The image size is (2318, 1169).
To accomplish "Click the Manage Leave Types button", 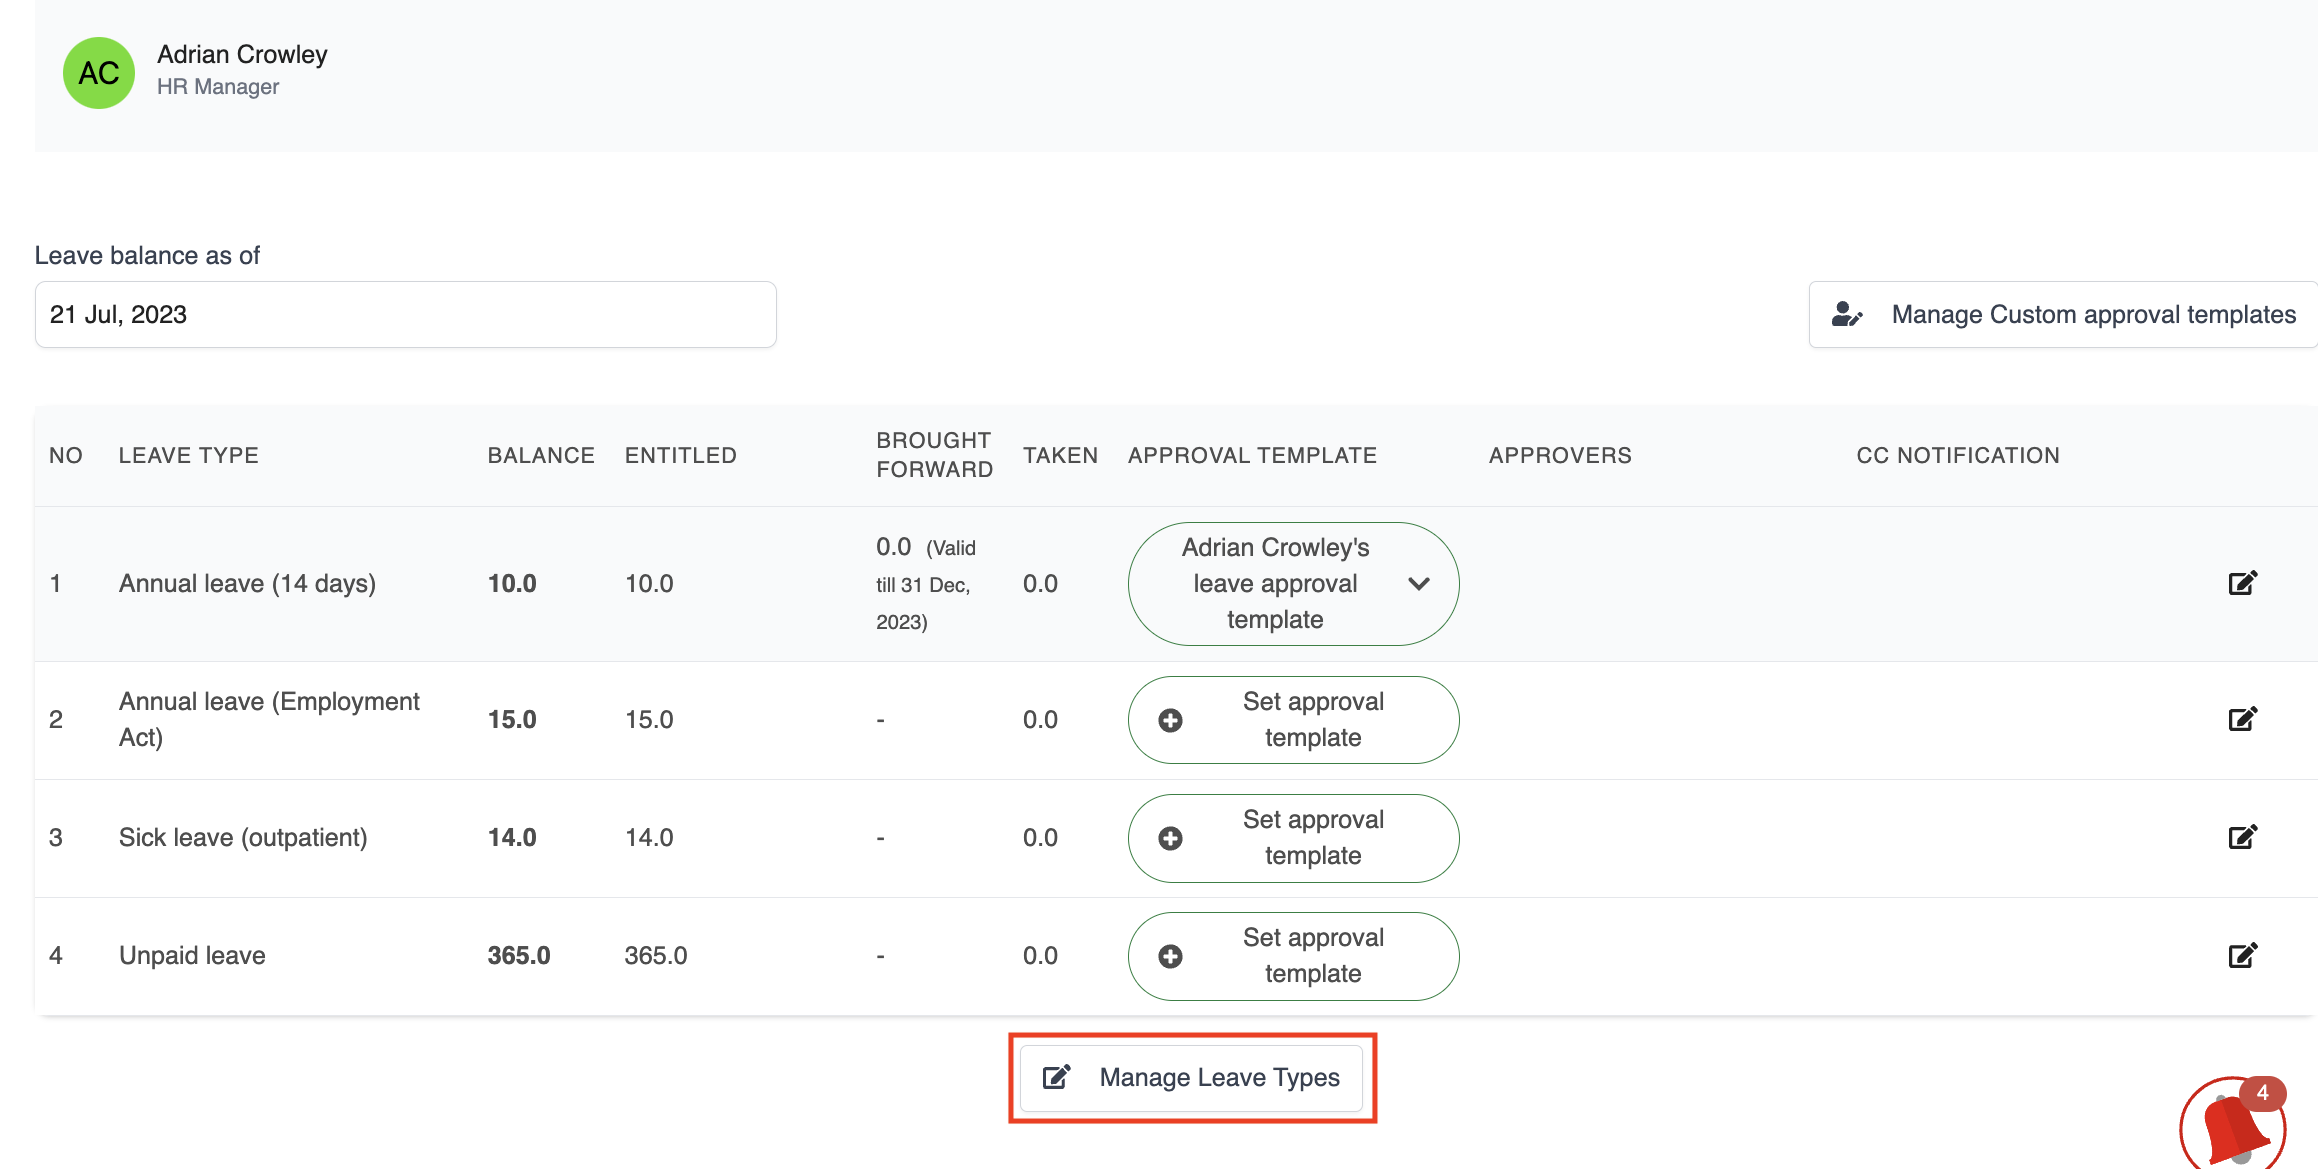I will [1192, 1077].
